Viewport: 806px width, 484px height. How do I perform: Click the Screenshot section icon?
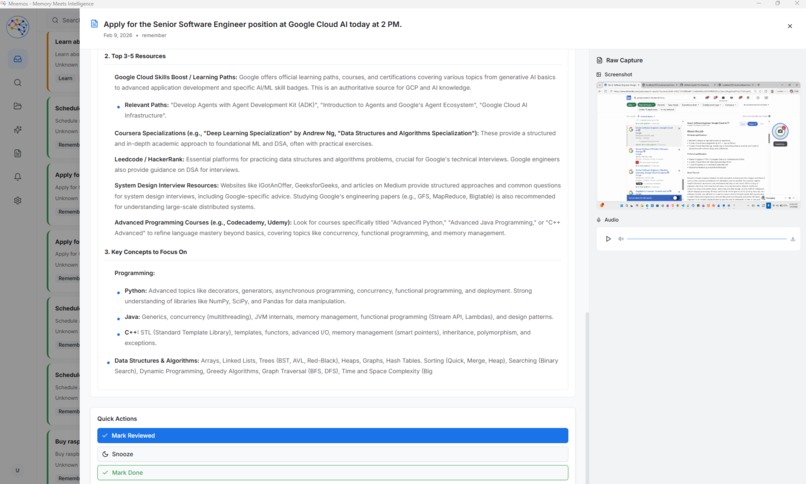(x=599, y=75)
